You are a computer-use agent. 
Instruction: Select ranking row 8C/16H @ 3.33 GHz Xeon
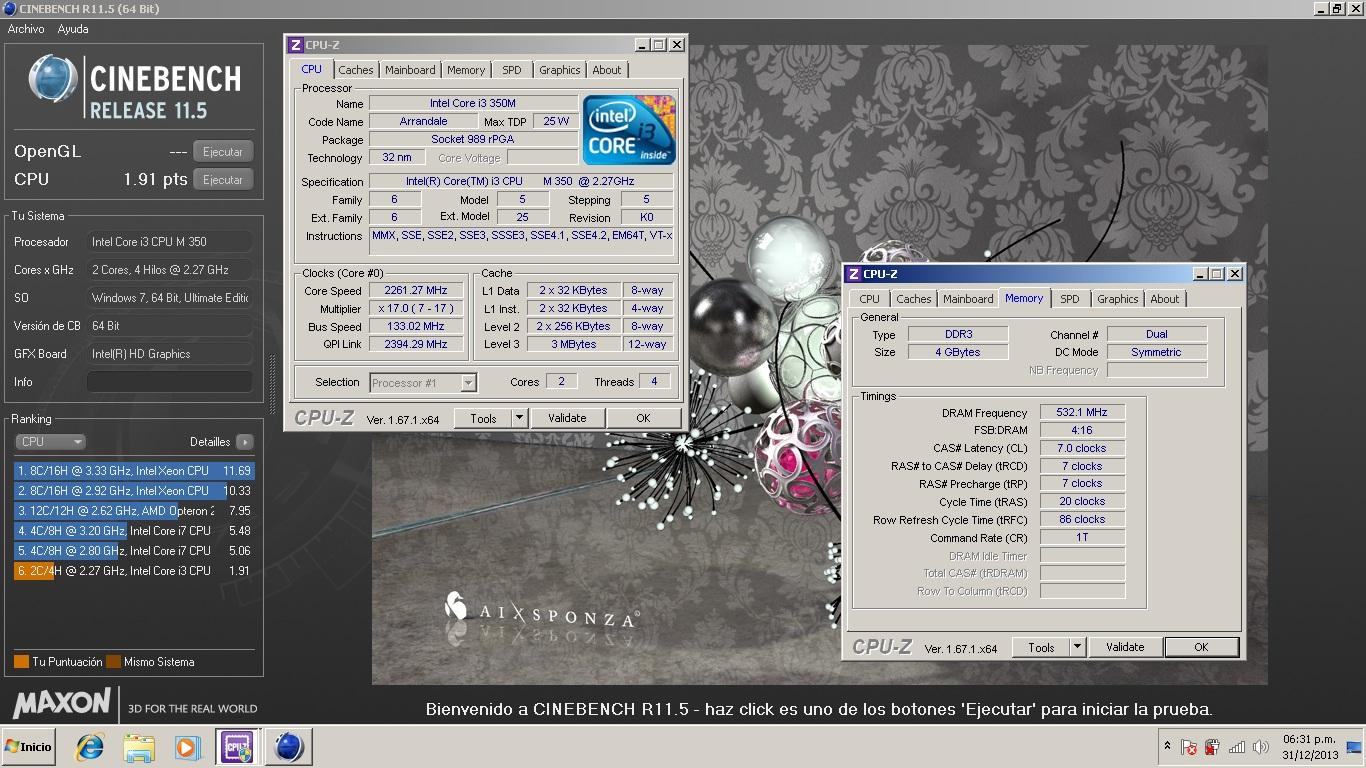coord(134,471)
